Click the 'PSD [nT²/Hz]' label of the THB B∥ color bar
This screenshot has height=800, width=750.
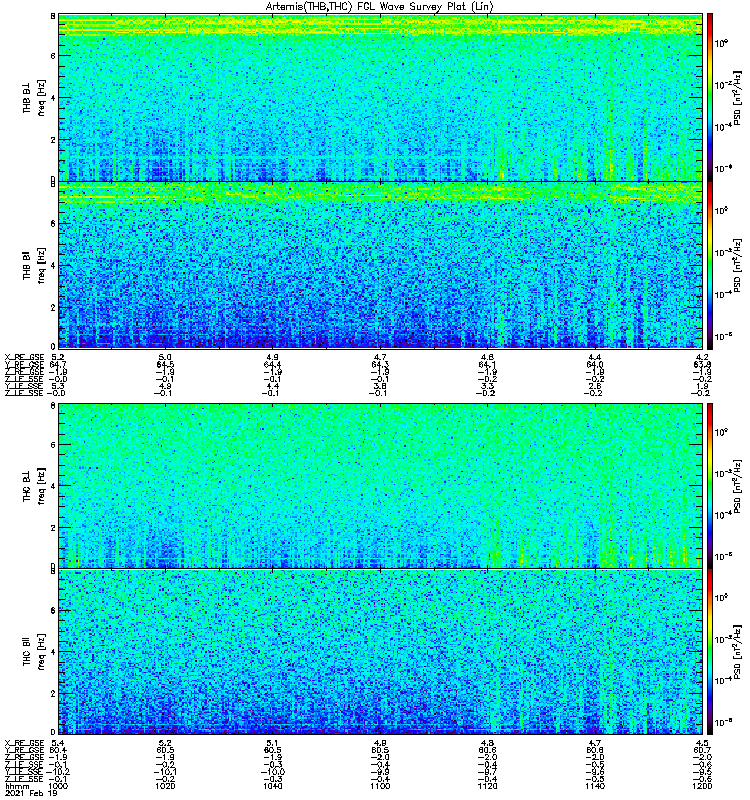pos(737,265)
